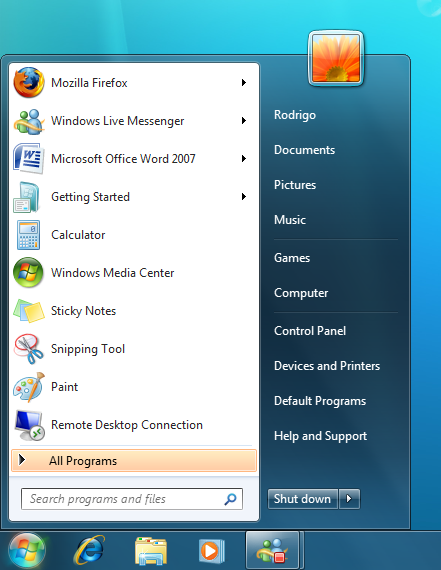Open Windows Explorer folder on the taskbar
441x570 pixels.
pyautogui.click(x=151, y=551)
